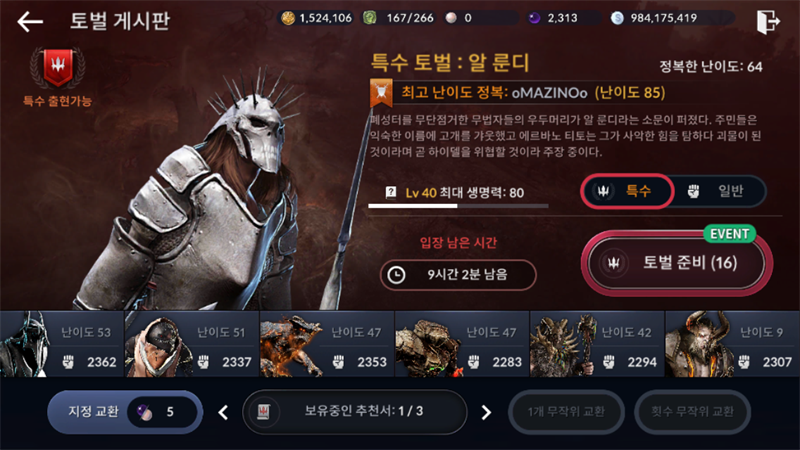Viewport: 800px width, 450px height.
Task: Open the boss info question mark icon
Action: [391, 192]
